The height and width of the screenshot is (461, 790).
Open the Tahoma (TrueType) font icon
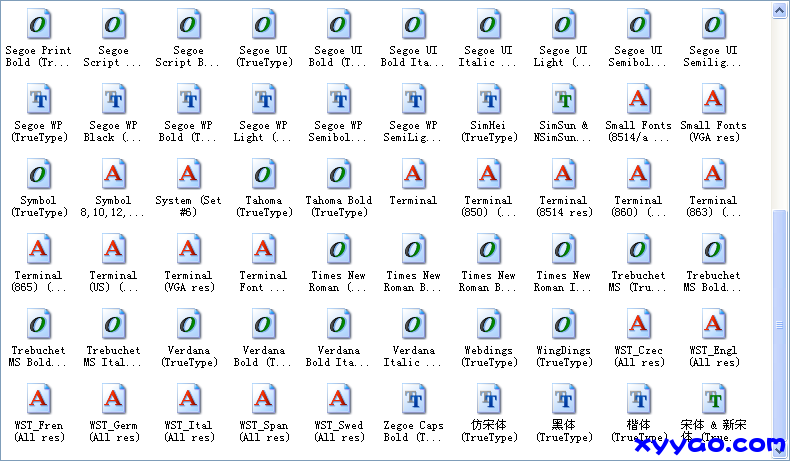(x=264, y=174)
